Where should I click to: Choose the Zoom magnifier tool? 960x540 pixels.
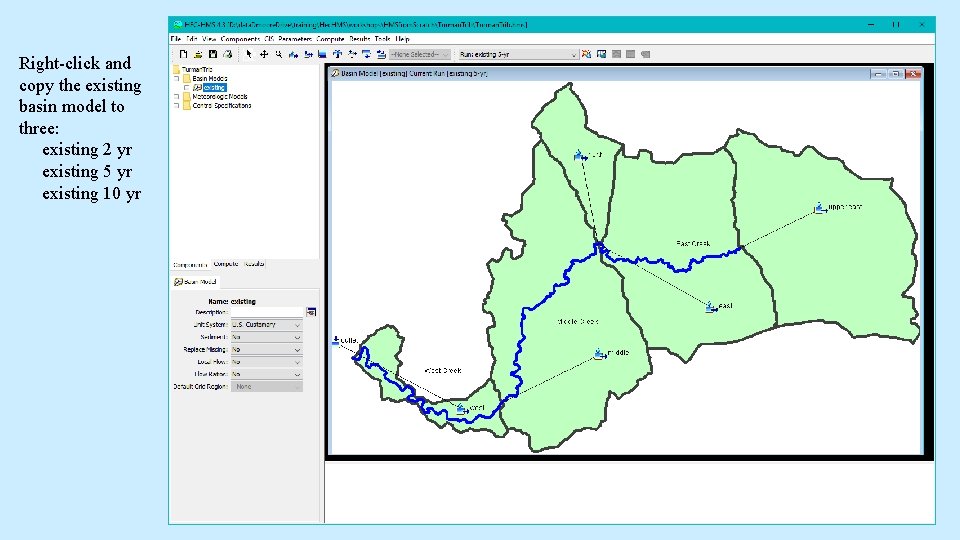point(279,54)
